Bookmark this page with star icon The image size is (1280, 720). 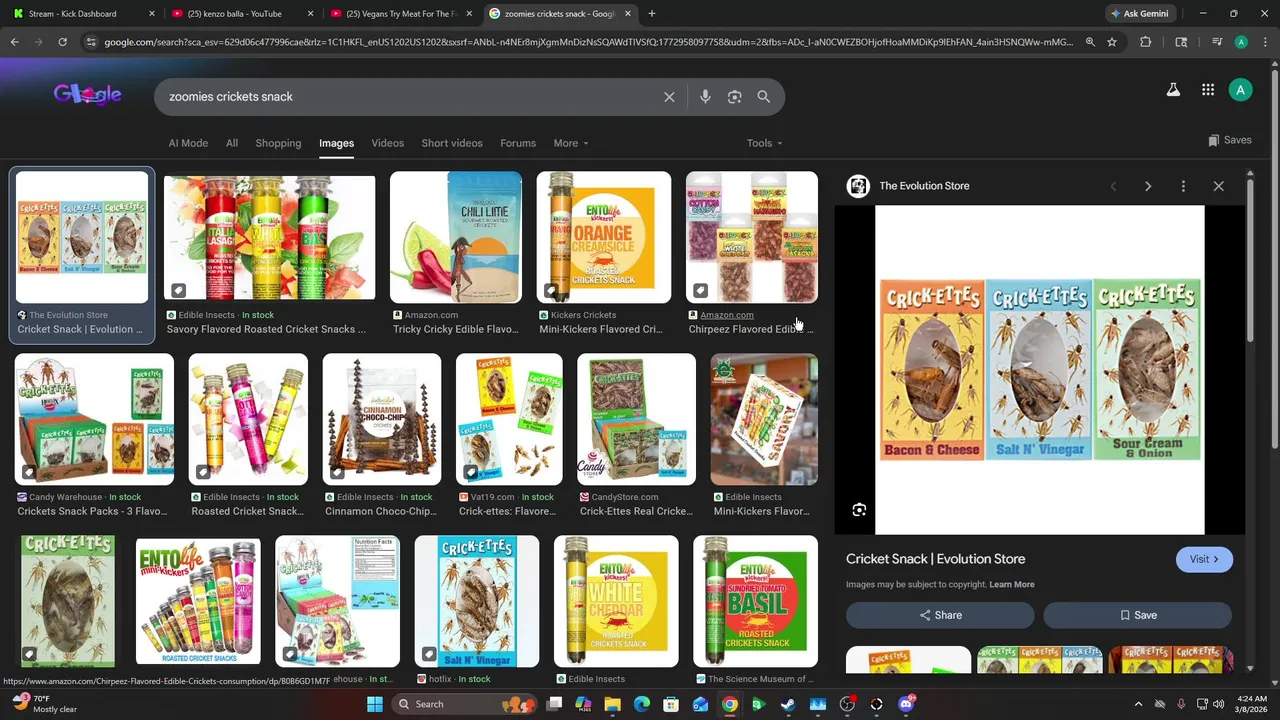[x=1111, y=42]
